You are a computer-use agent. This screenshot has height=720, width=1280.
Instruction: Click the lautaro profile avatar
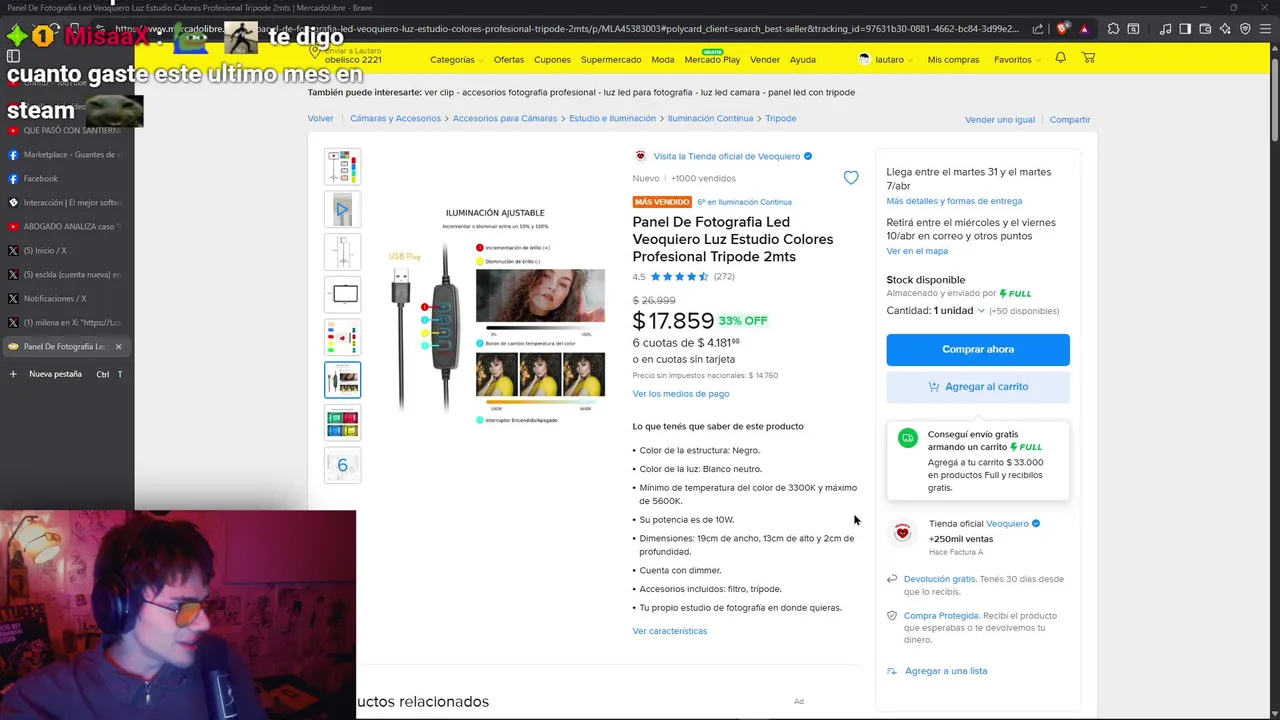[x=864, y=59]
